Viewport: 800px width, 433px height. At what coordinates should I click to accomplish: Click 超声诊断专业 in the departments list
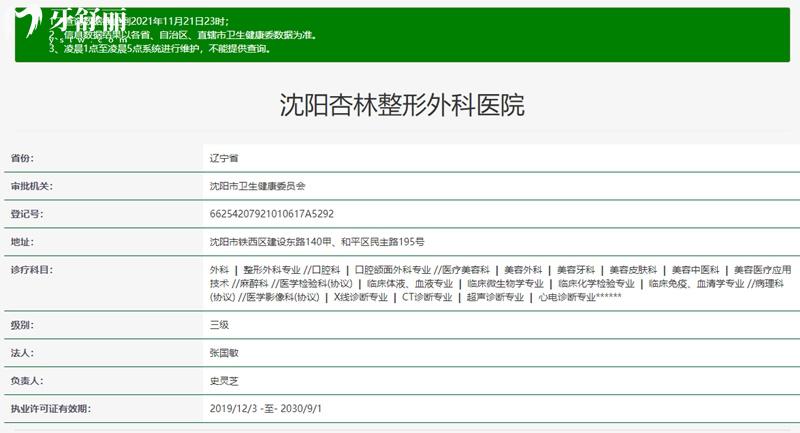tap(495, 297)
